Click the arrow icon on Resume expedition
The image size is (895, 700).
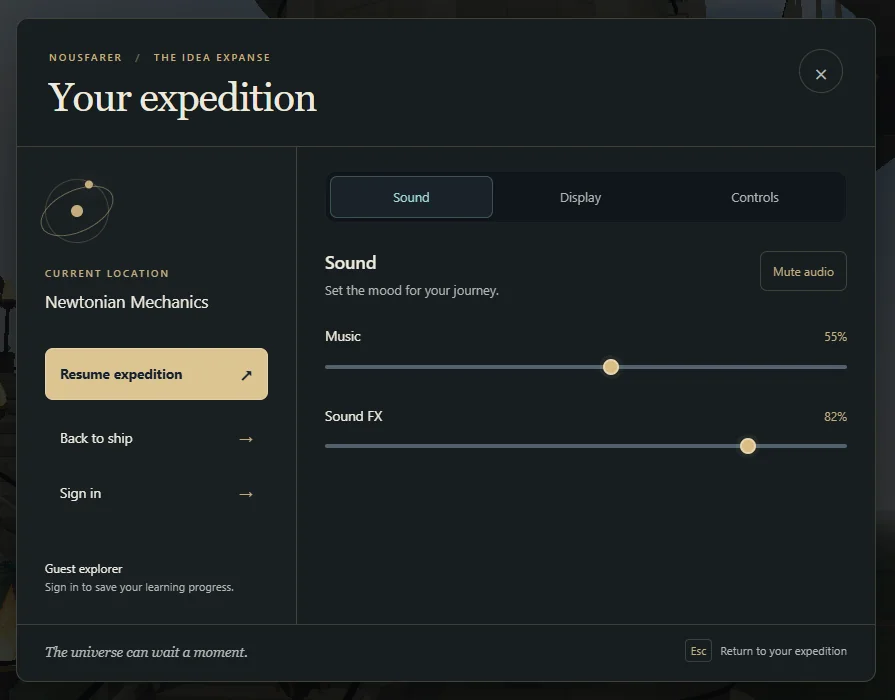246,375
